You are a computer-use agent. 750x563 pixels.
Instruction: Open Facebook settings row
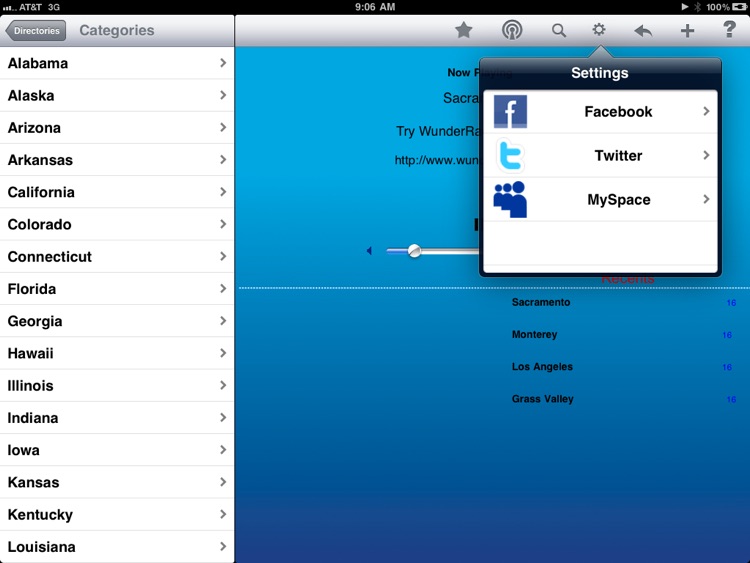click(600, 111)
